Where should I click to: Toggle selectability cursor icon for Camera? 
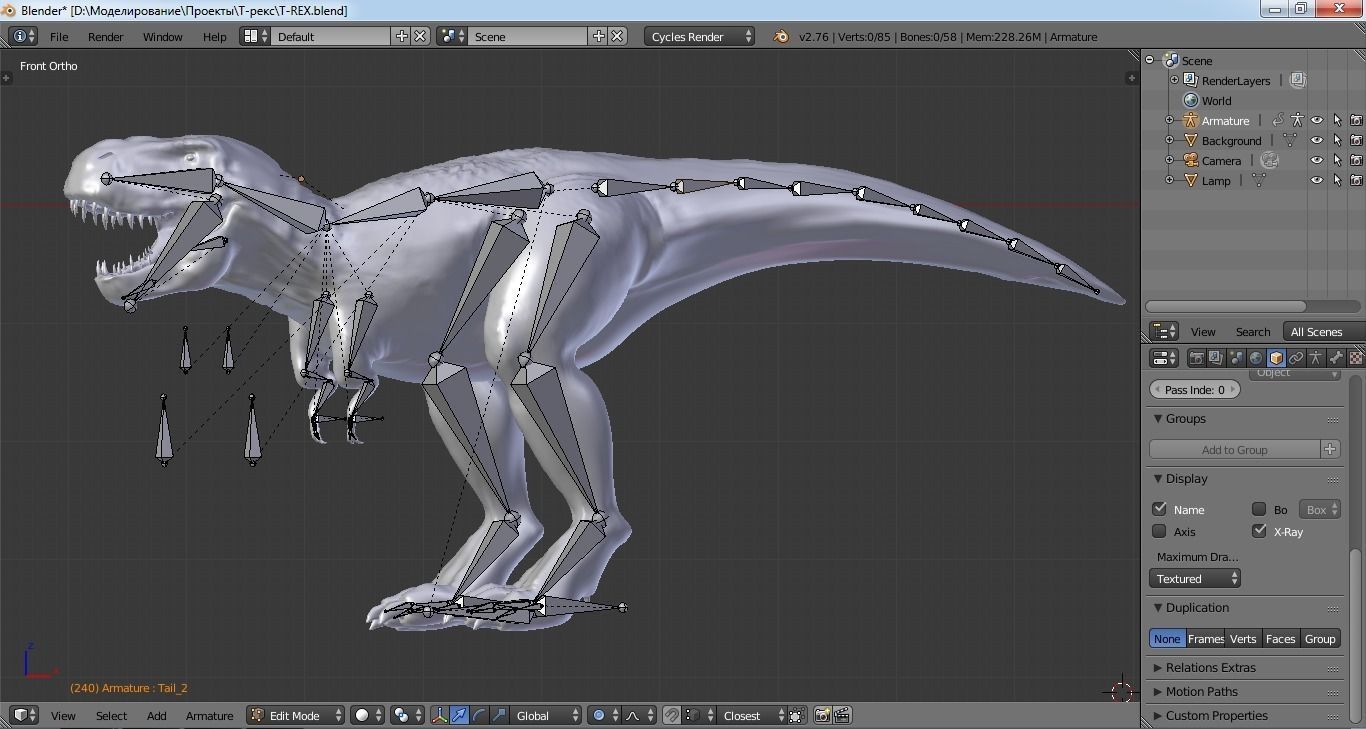[1337, 160]
